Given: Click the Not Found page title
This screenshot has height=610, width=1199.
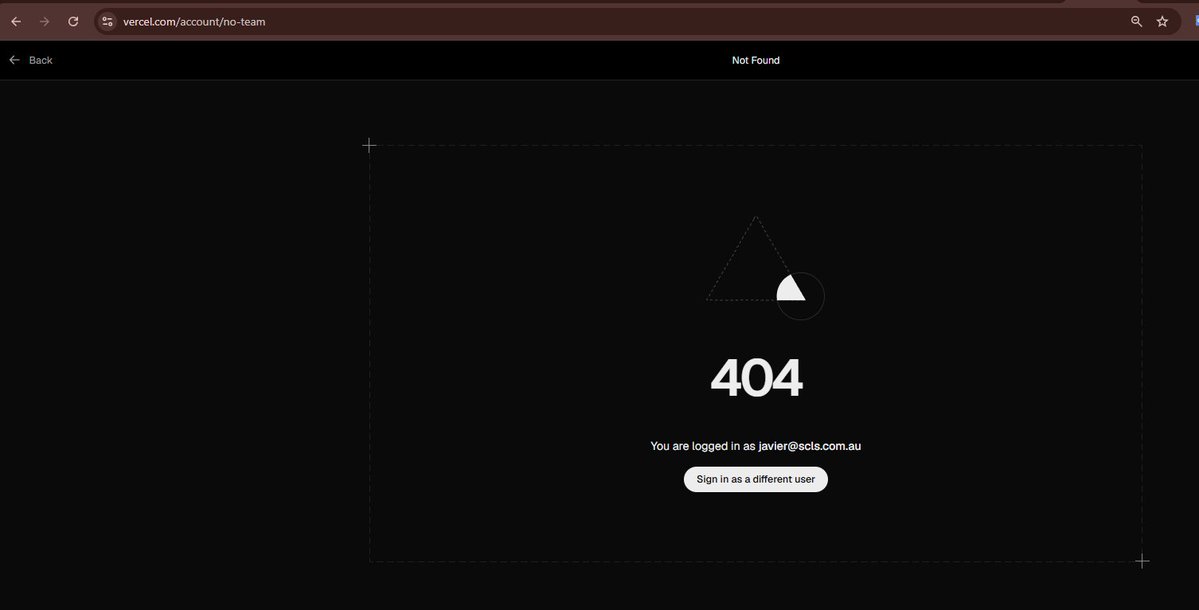Looking at the screenshot, I should (x=755, y=60).
